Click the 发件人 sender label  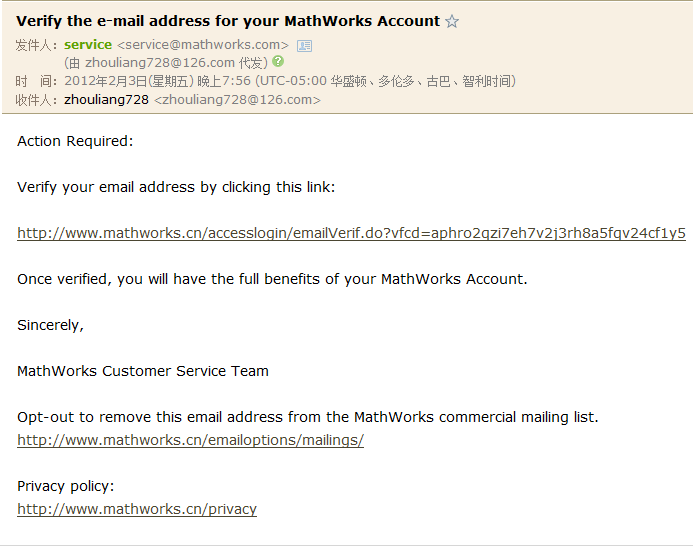point(37,45)
